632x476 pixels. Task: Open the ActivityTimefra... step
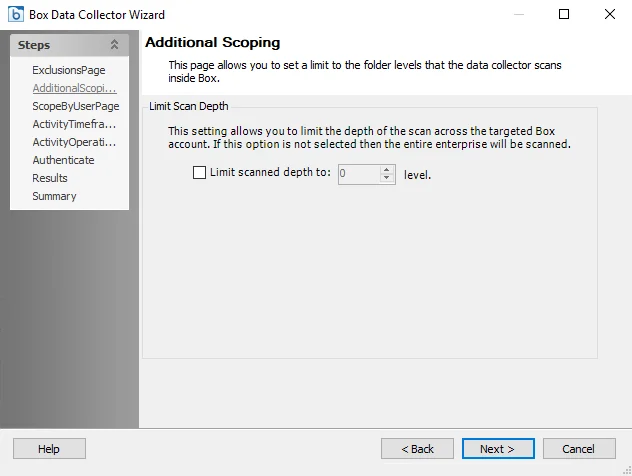pos(74,124)
